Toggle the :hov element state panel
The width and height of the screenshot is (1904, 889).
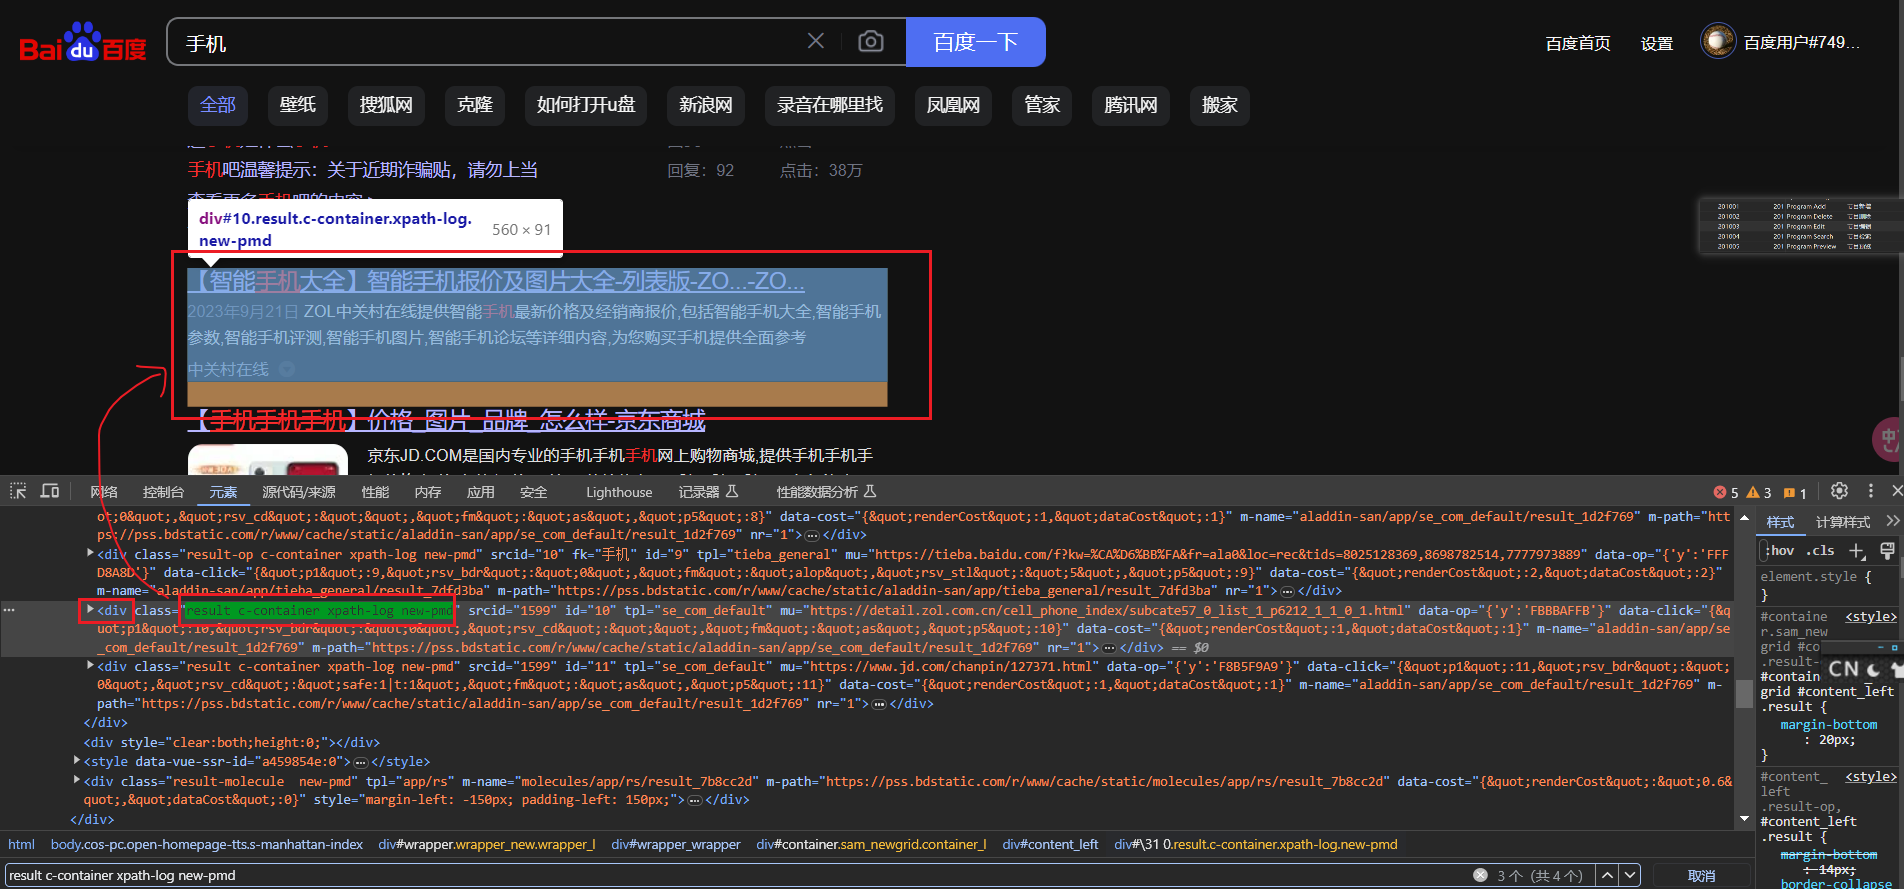1780,551
